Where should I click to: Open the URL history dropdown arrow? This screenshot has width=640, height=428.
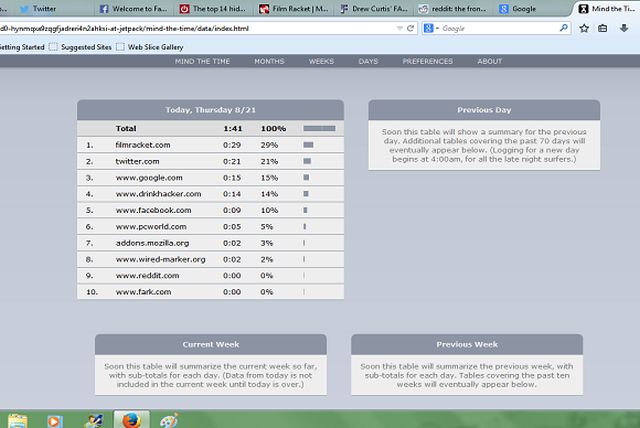400,28
